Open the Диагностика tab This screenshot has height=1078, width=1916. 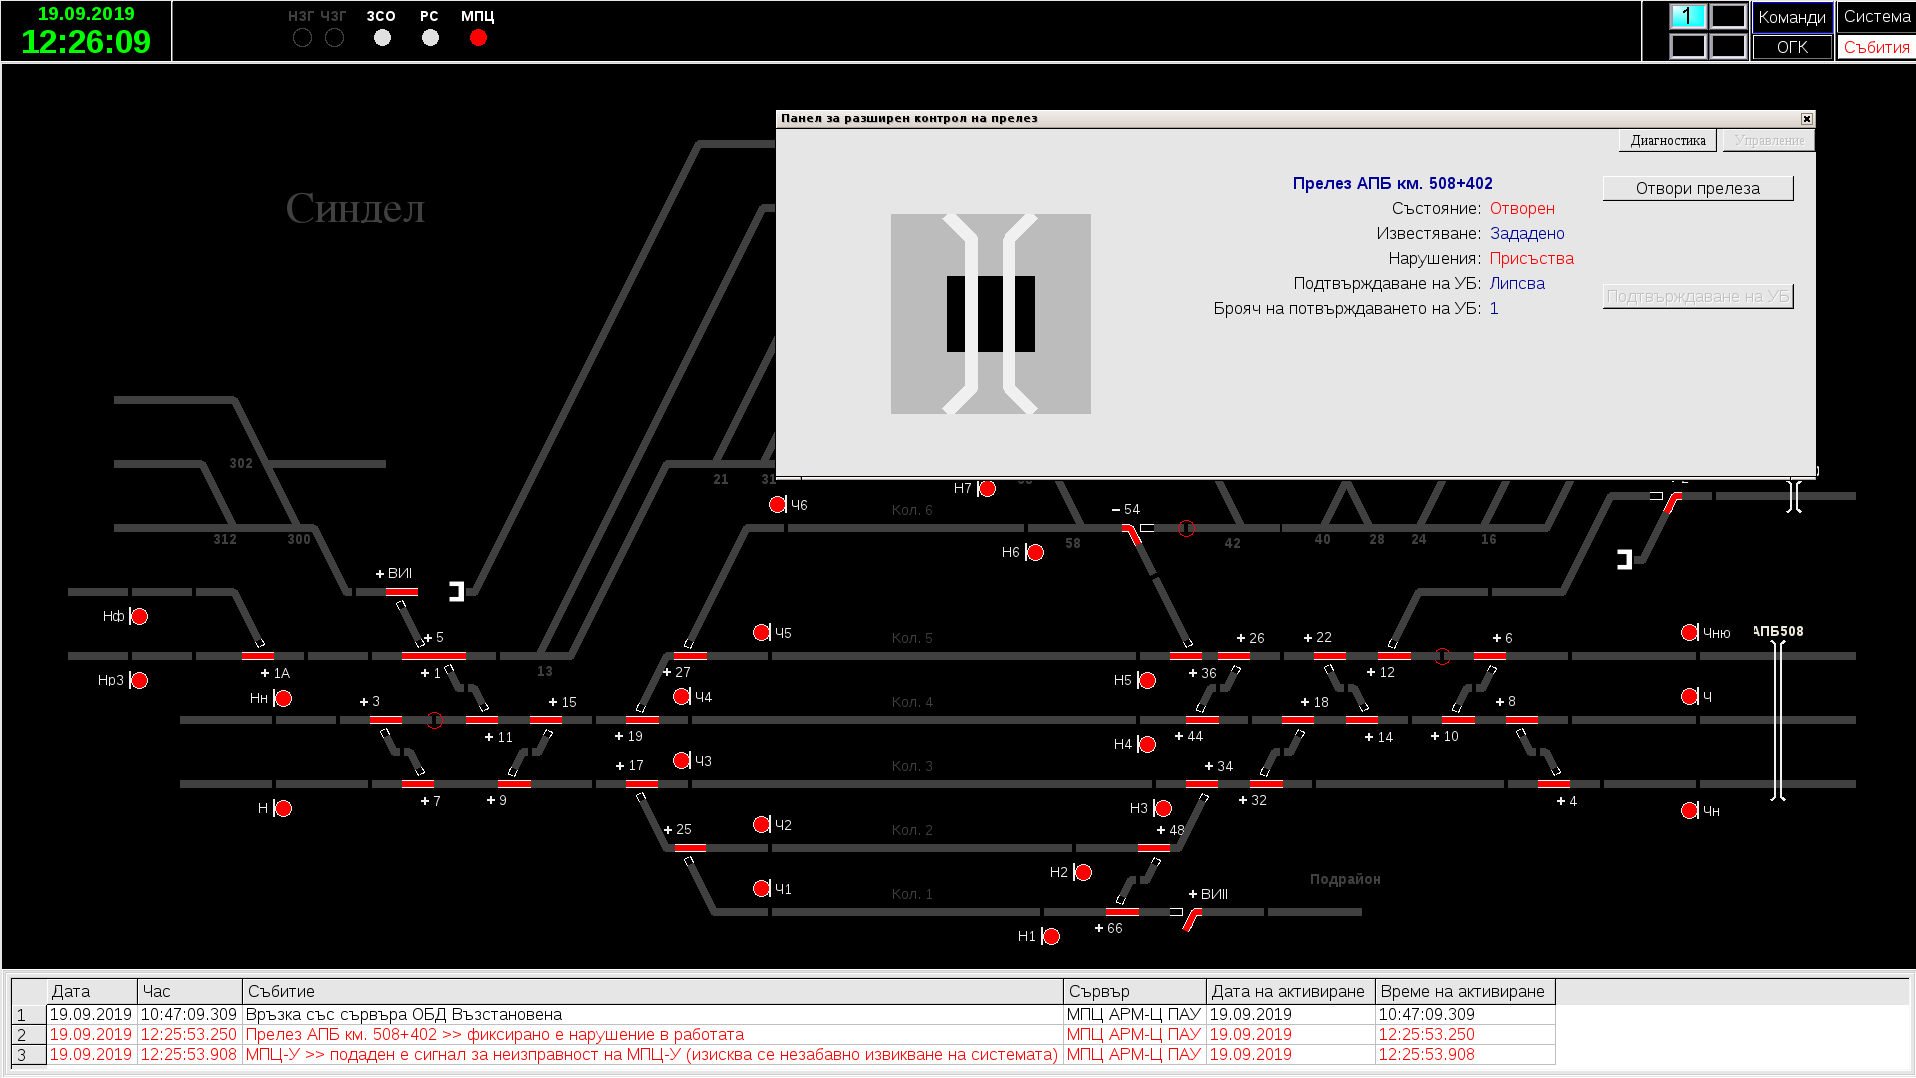point(1667,141)
